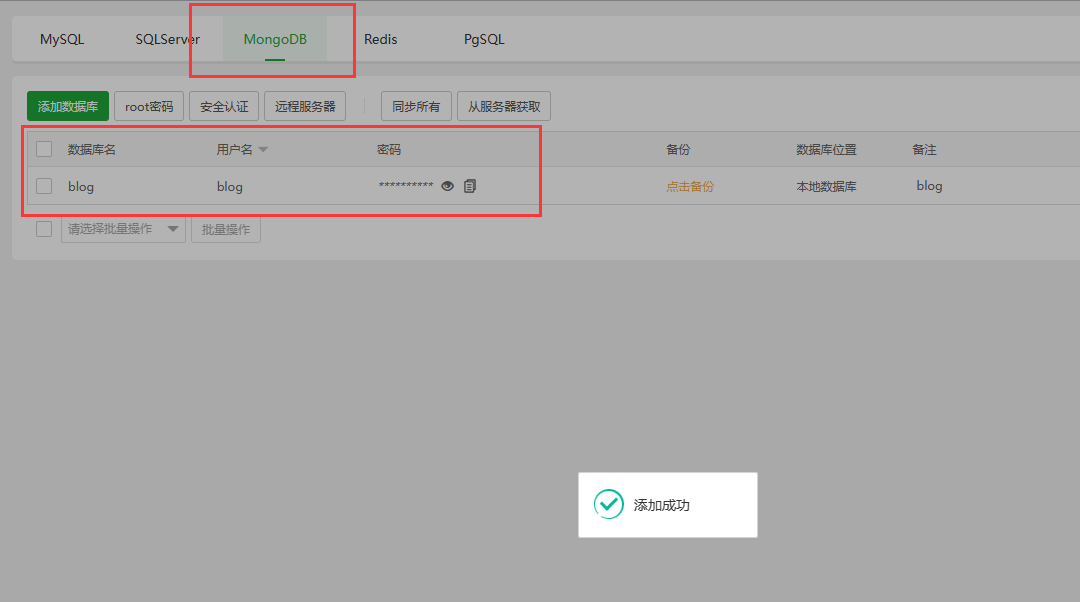Click the 点击备份 link for blog

click(690, 187)
